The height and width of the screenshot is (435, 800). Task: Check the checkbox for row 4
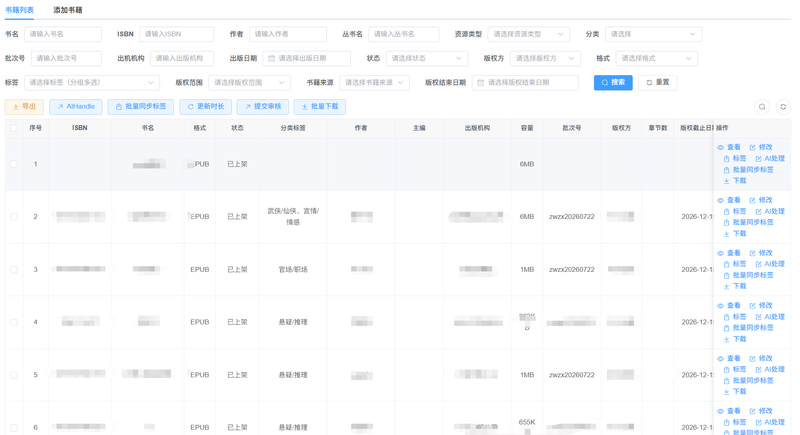[14, 322]
